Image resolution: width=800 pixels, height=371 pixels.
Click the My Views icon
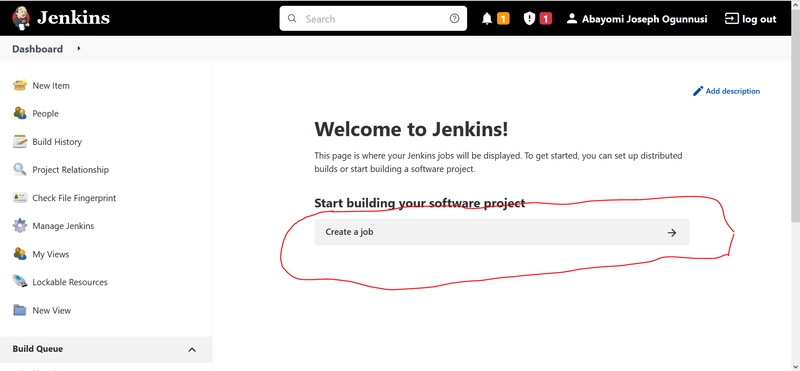tap(19, 254)
